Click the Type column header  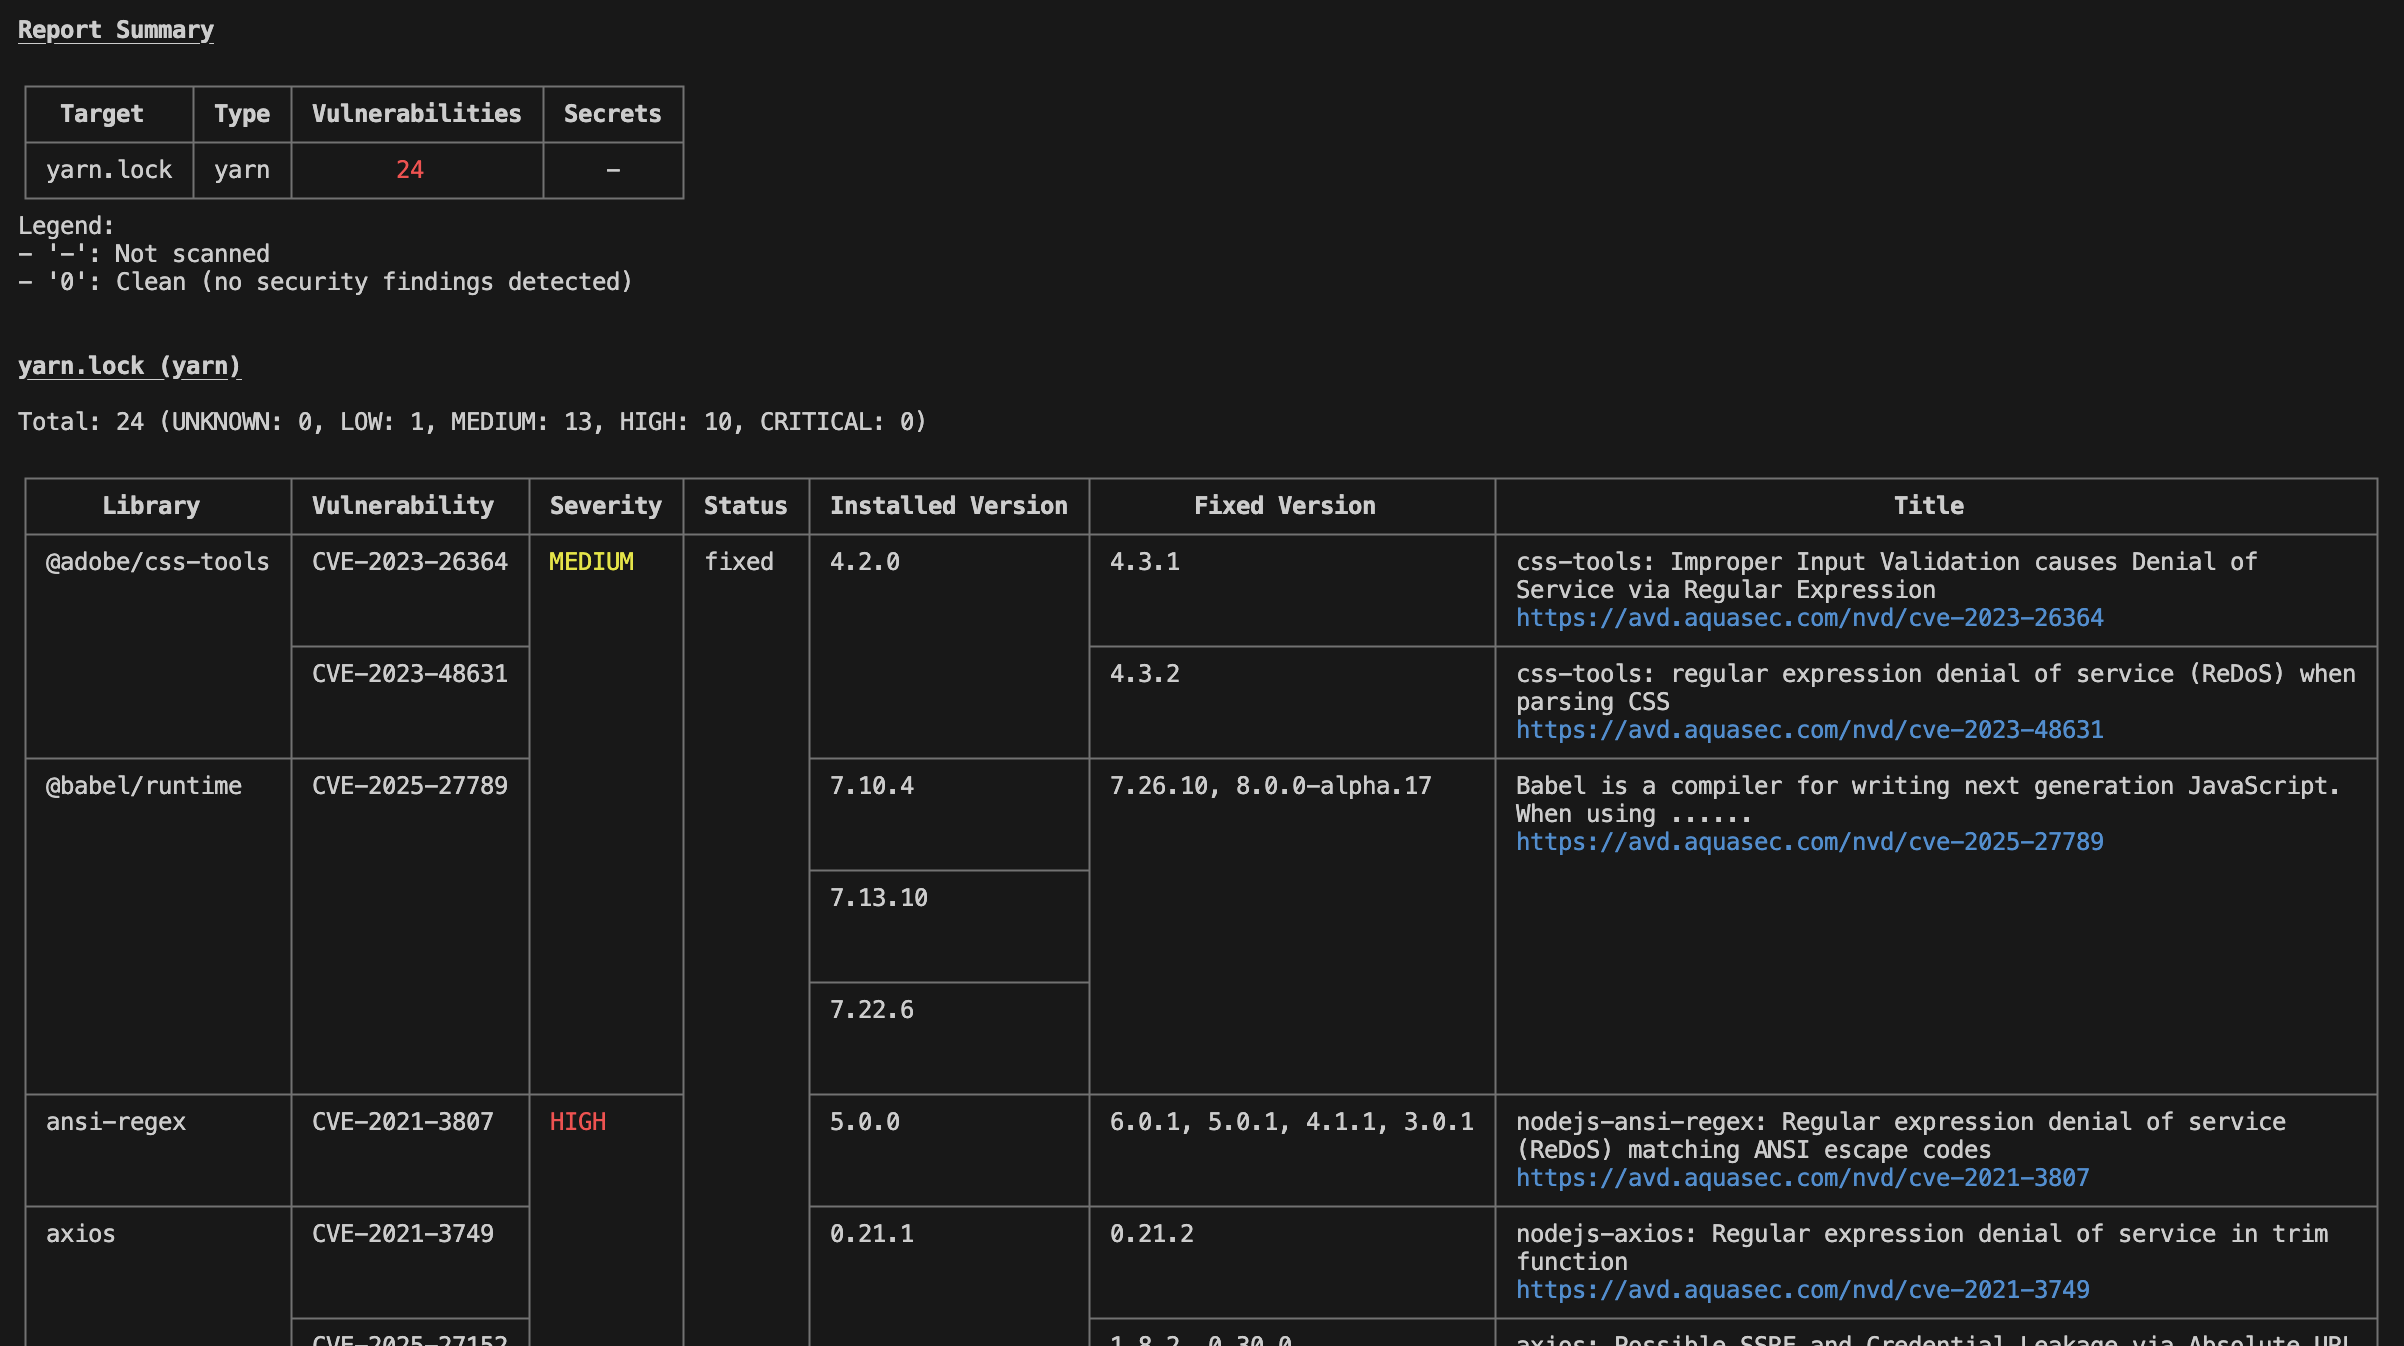pyautogui.click(x=242, y=114)
